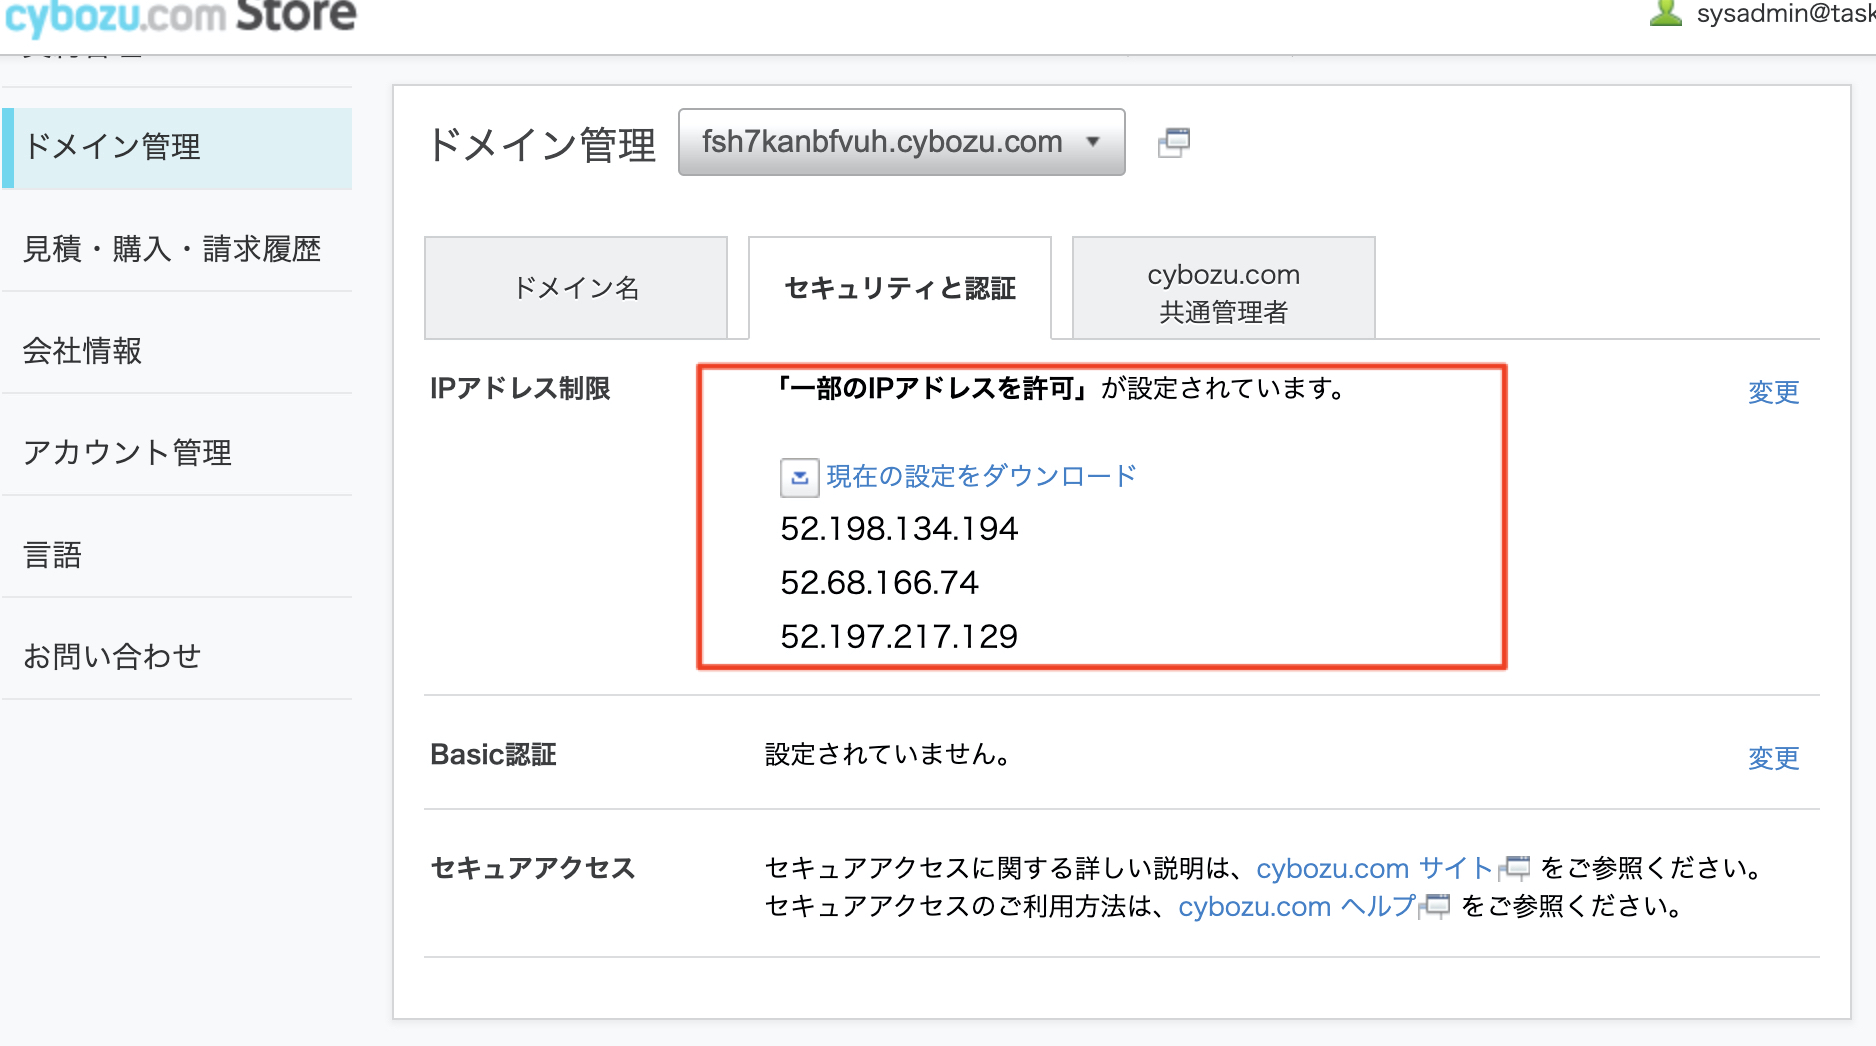Image resolution: width=1876 pixels, height=1046 pixels.
Task: Open the fsh7kanbfvuh.cybozu.com domain dropdown
Action: pyautogui.click(x=901, y=142)
